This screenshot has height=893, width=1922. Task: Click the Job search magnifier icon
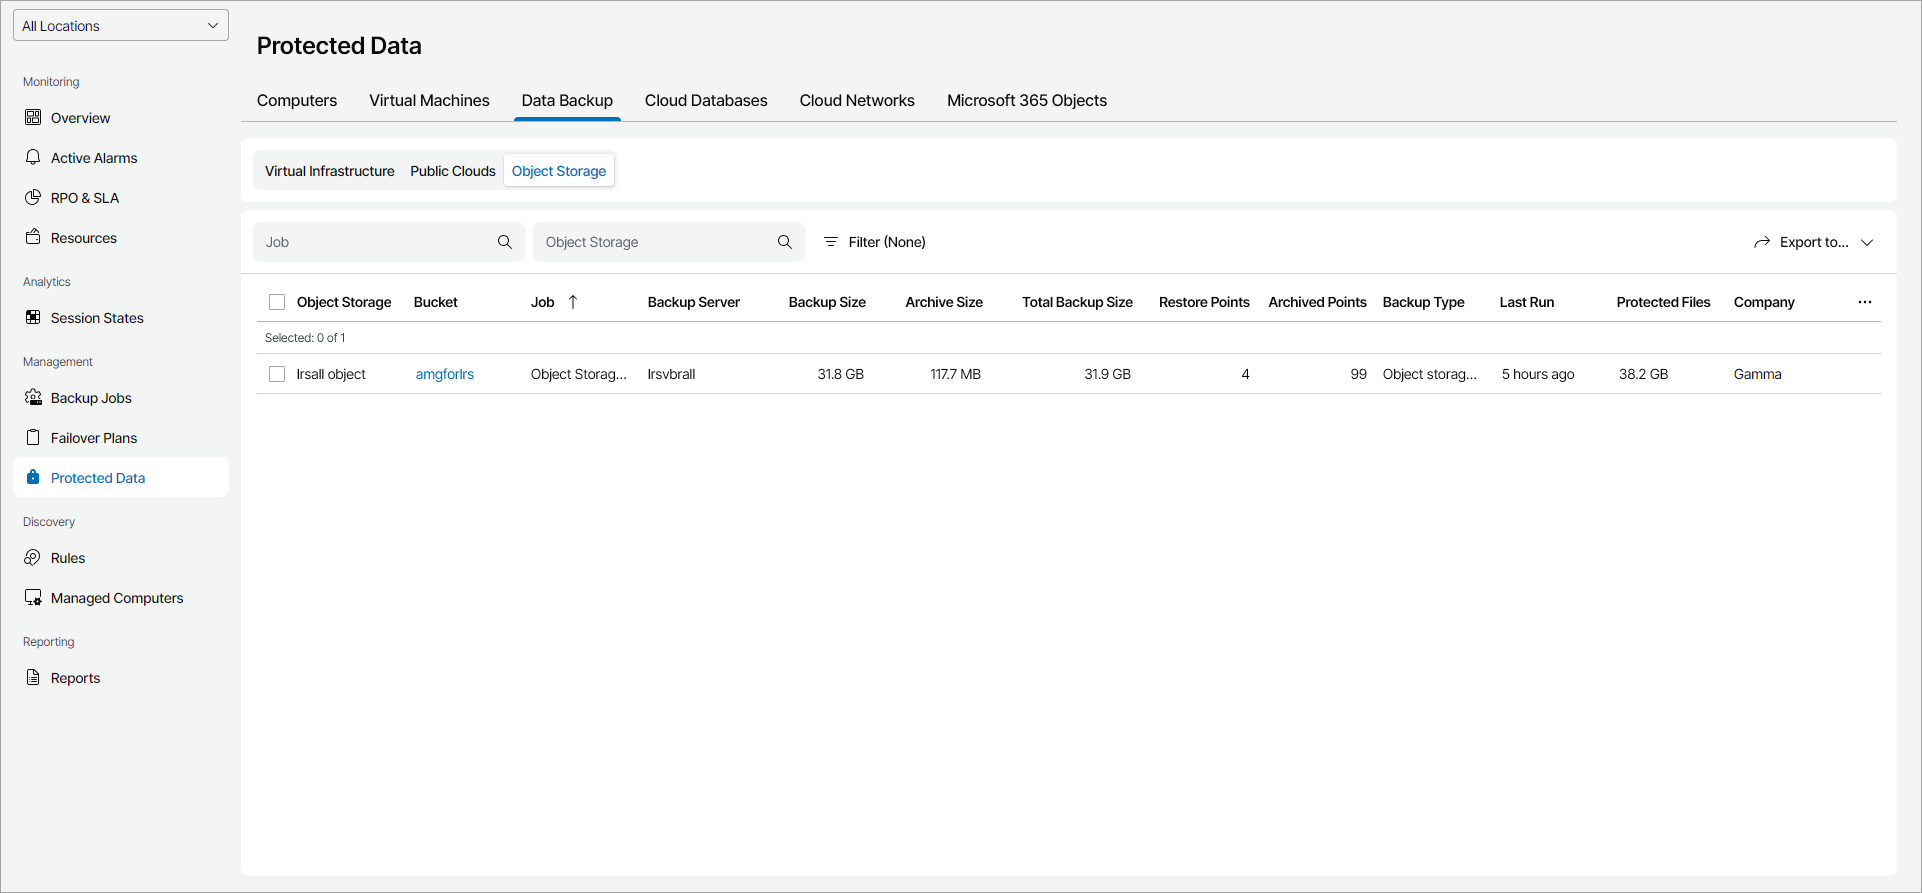click(505, 242)
